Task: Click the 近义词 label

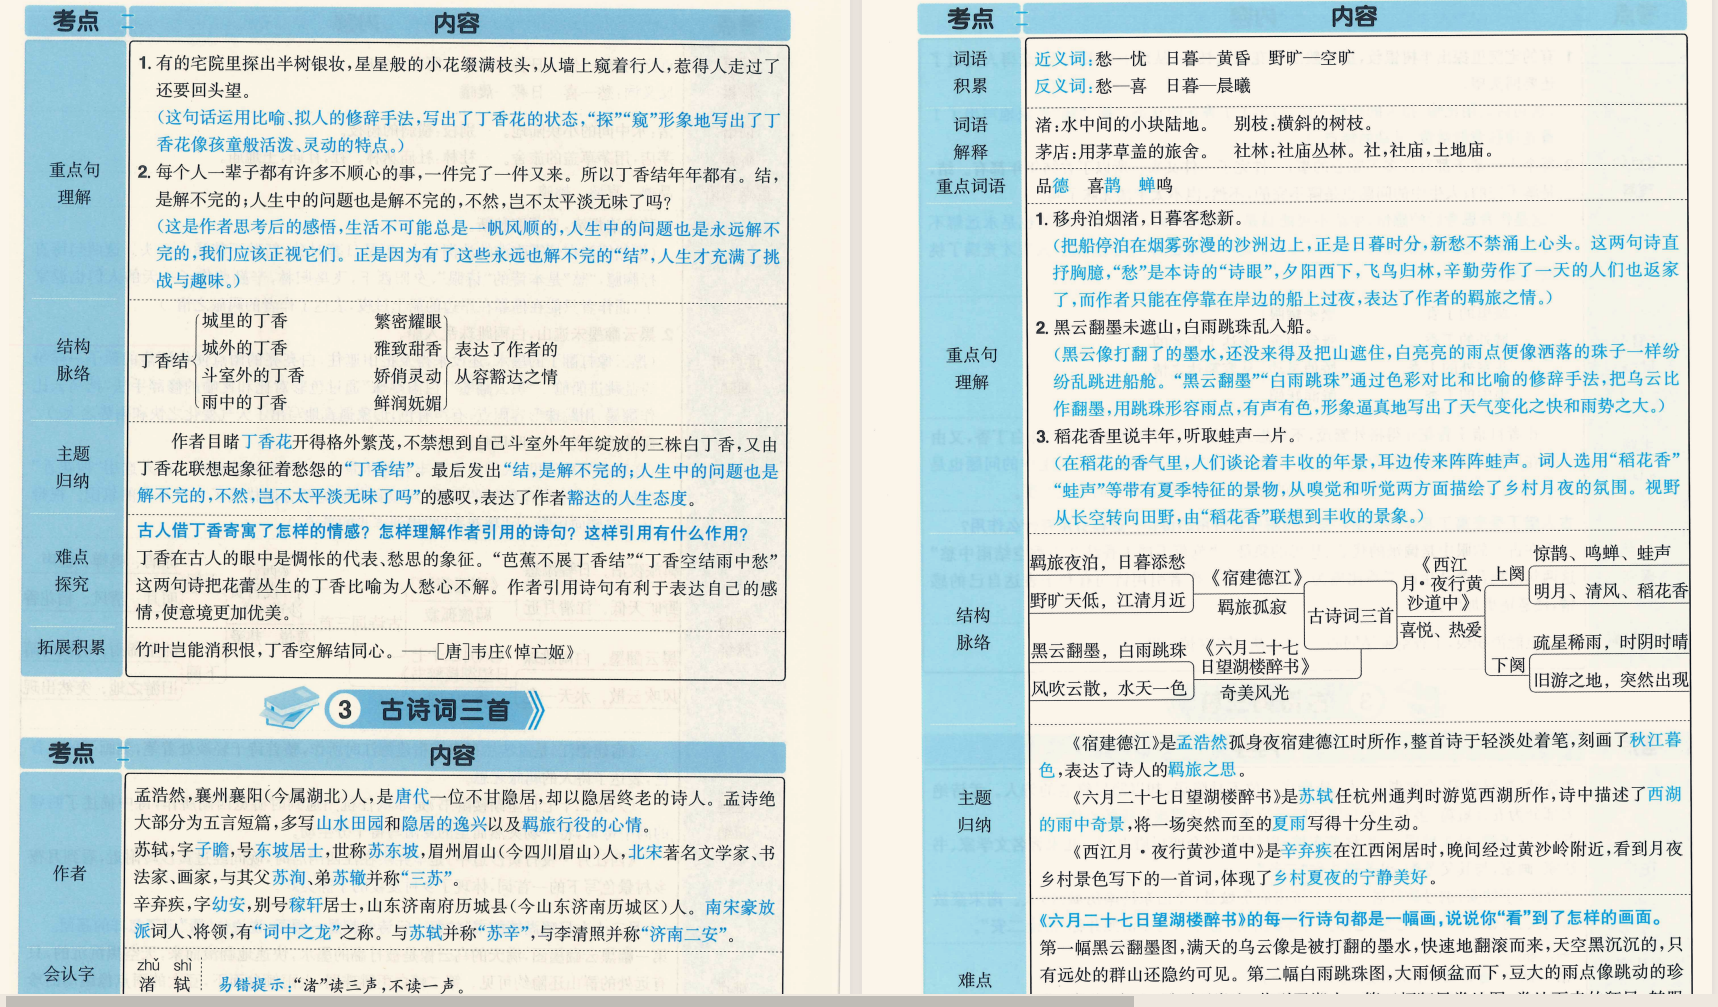Action: [x=1063, y=59]
